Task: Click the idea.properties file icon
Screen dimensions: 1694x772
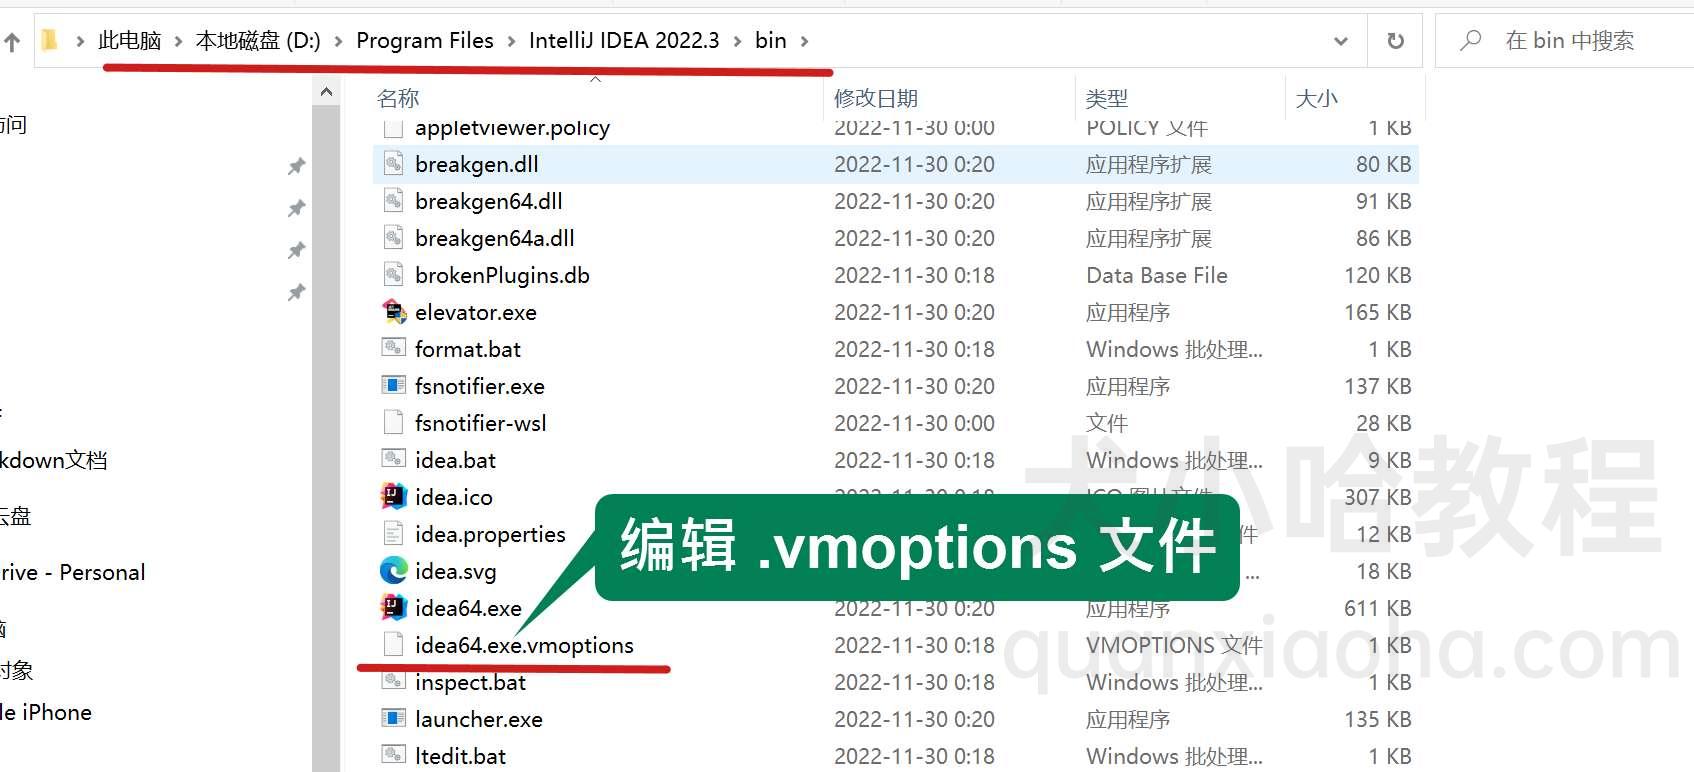Action: [x=394, y=534]
